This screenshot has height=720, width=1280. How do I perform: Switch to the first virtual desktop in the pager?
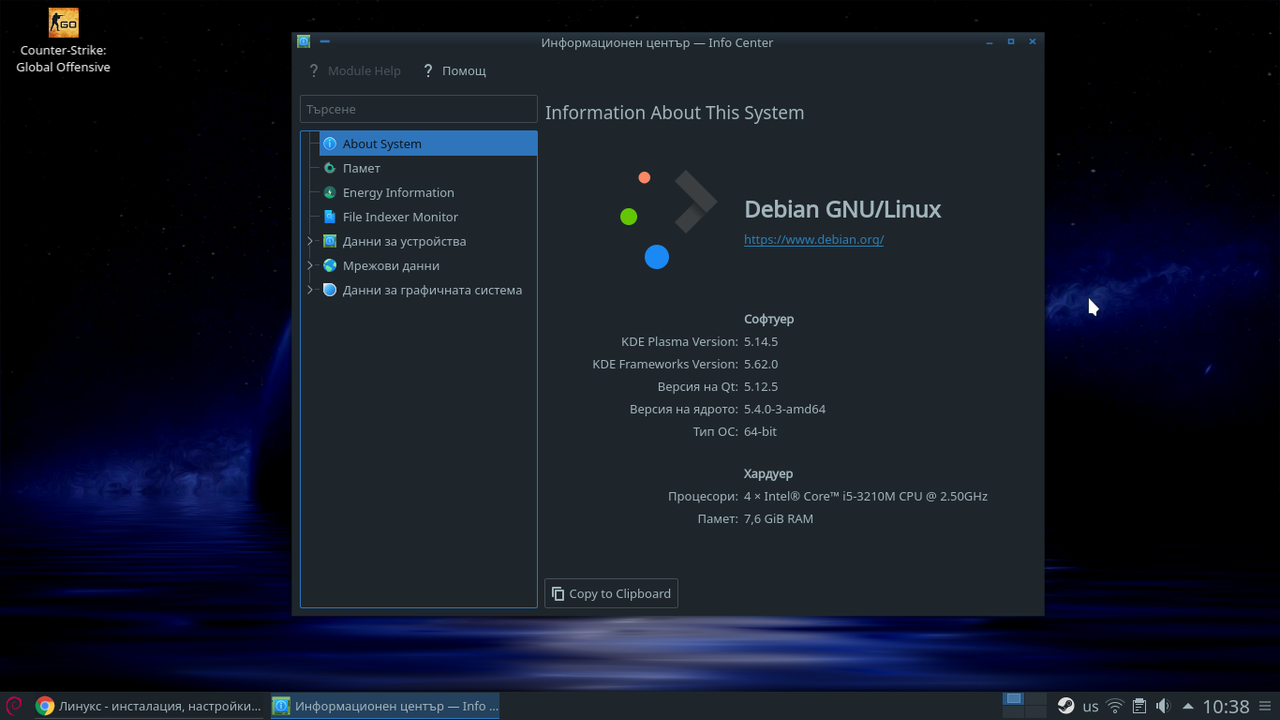(x=1013, y=699)
